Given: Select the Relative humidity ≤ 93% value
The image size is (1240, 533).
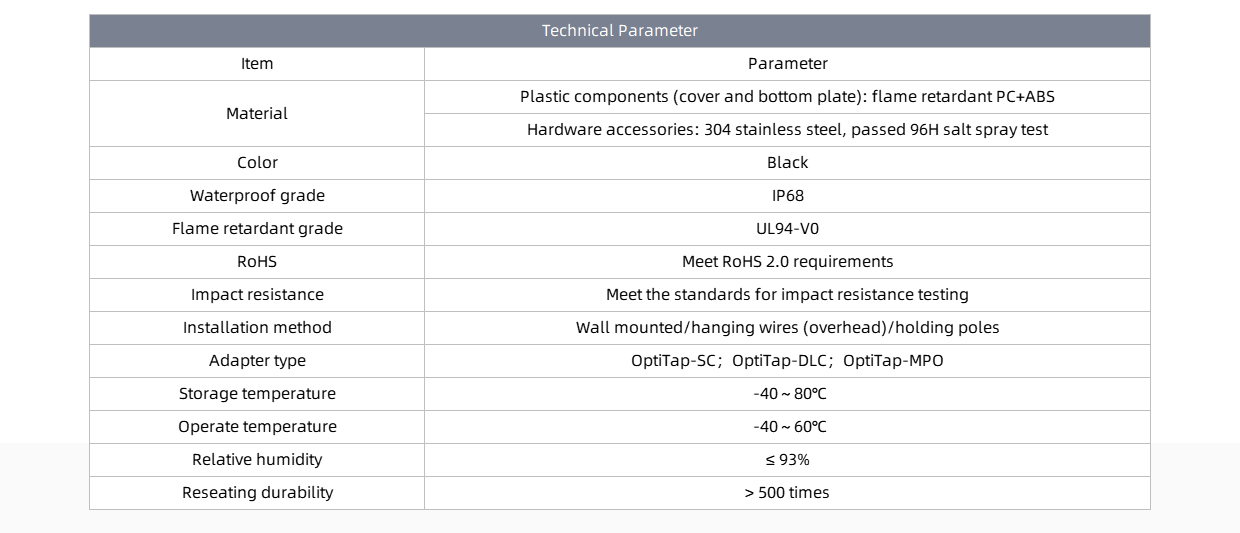Looking at the screenshot, I should 788,460.
